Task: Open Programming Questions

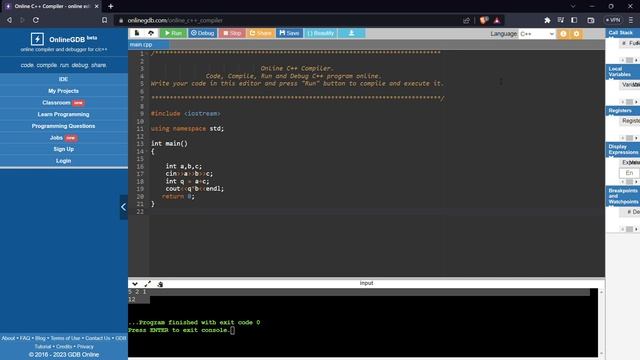Action: 63,126
